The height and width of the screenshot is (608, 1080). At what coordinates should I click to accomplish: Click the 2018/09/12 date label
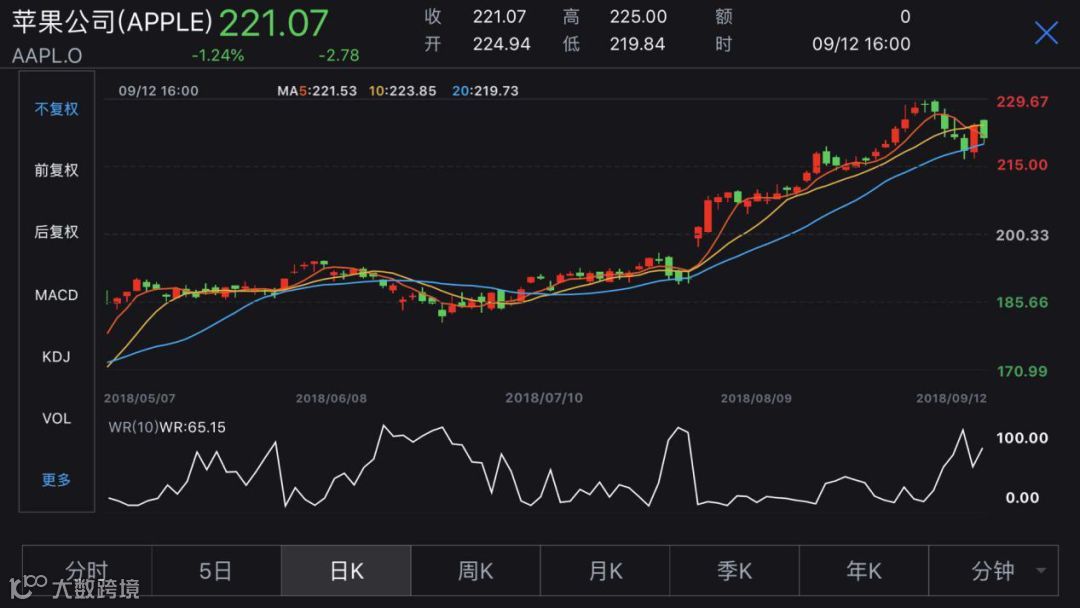pyautogui.click(x=951, y=398)
